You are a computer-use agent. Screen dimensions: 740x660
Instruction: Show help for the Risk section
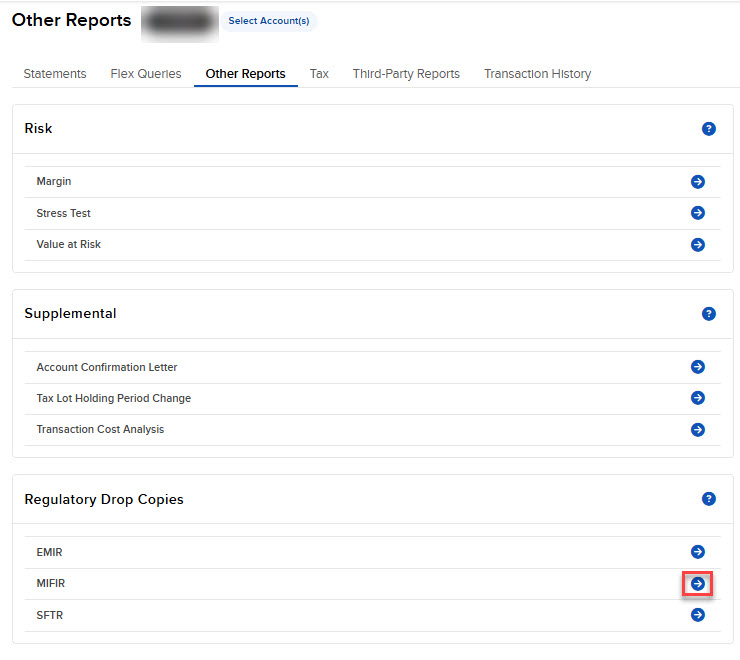pos(708,129)
